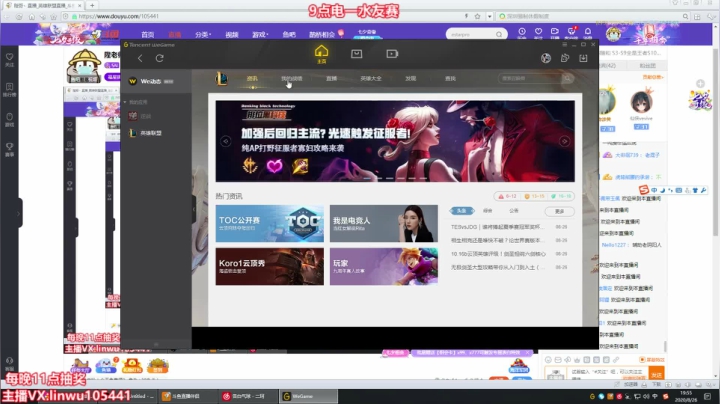Select 公告 news tab
Screen dimensions: 720x404
(x=514, y=211)
